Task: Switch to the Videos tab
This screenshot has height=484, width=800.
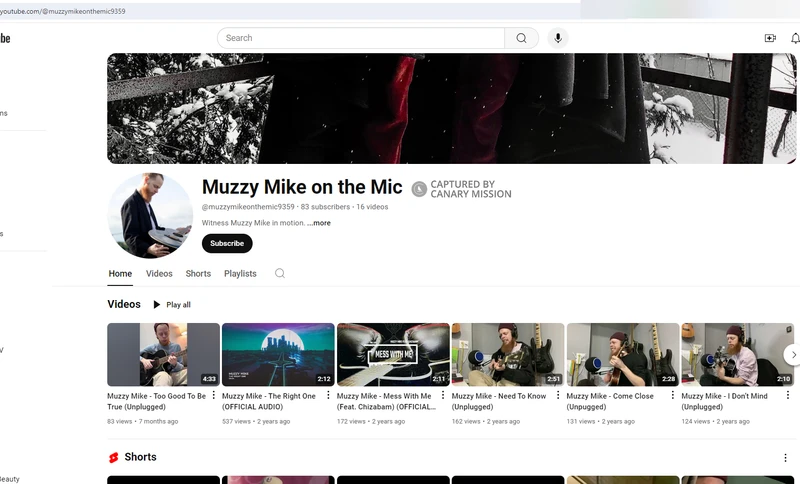Action: (159, 274)
